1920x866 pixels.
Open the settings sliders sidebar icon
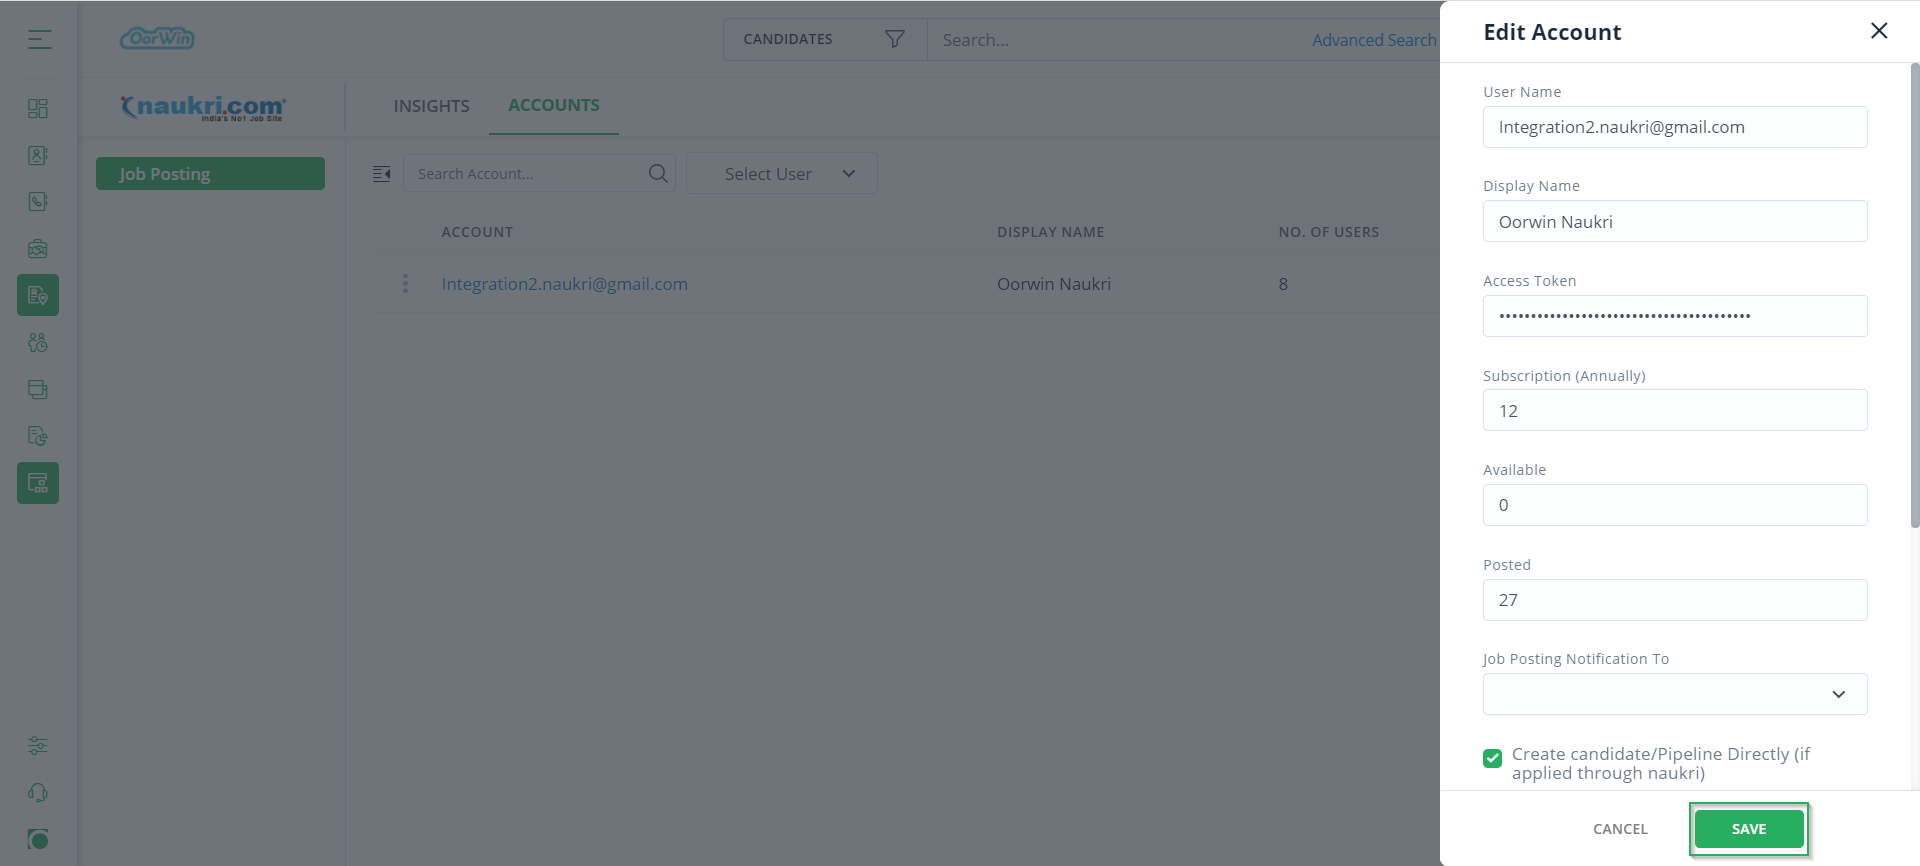(x=38, y=746)
